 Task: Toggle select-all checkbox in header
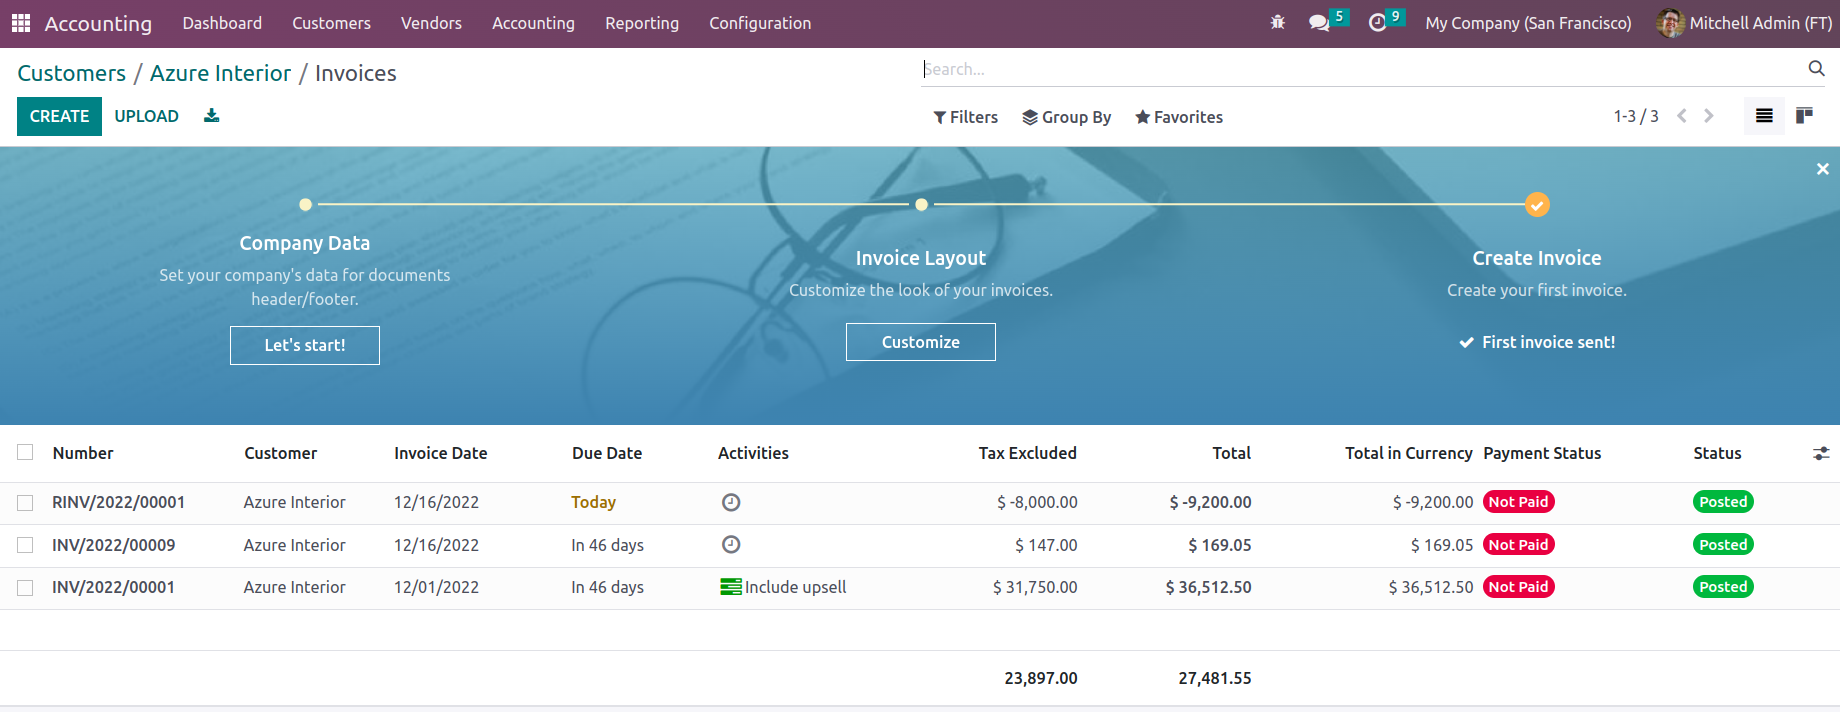coord(25,453)
